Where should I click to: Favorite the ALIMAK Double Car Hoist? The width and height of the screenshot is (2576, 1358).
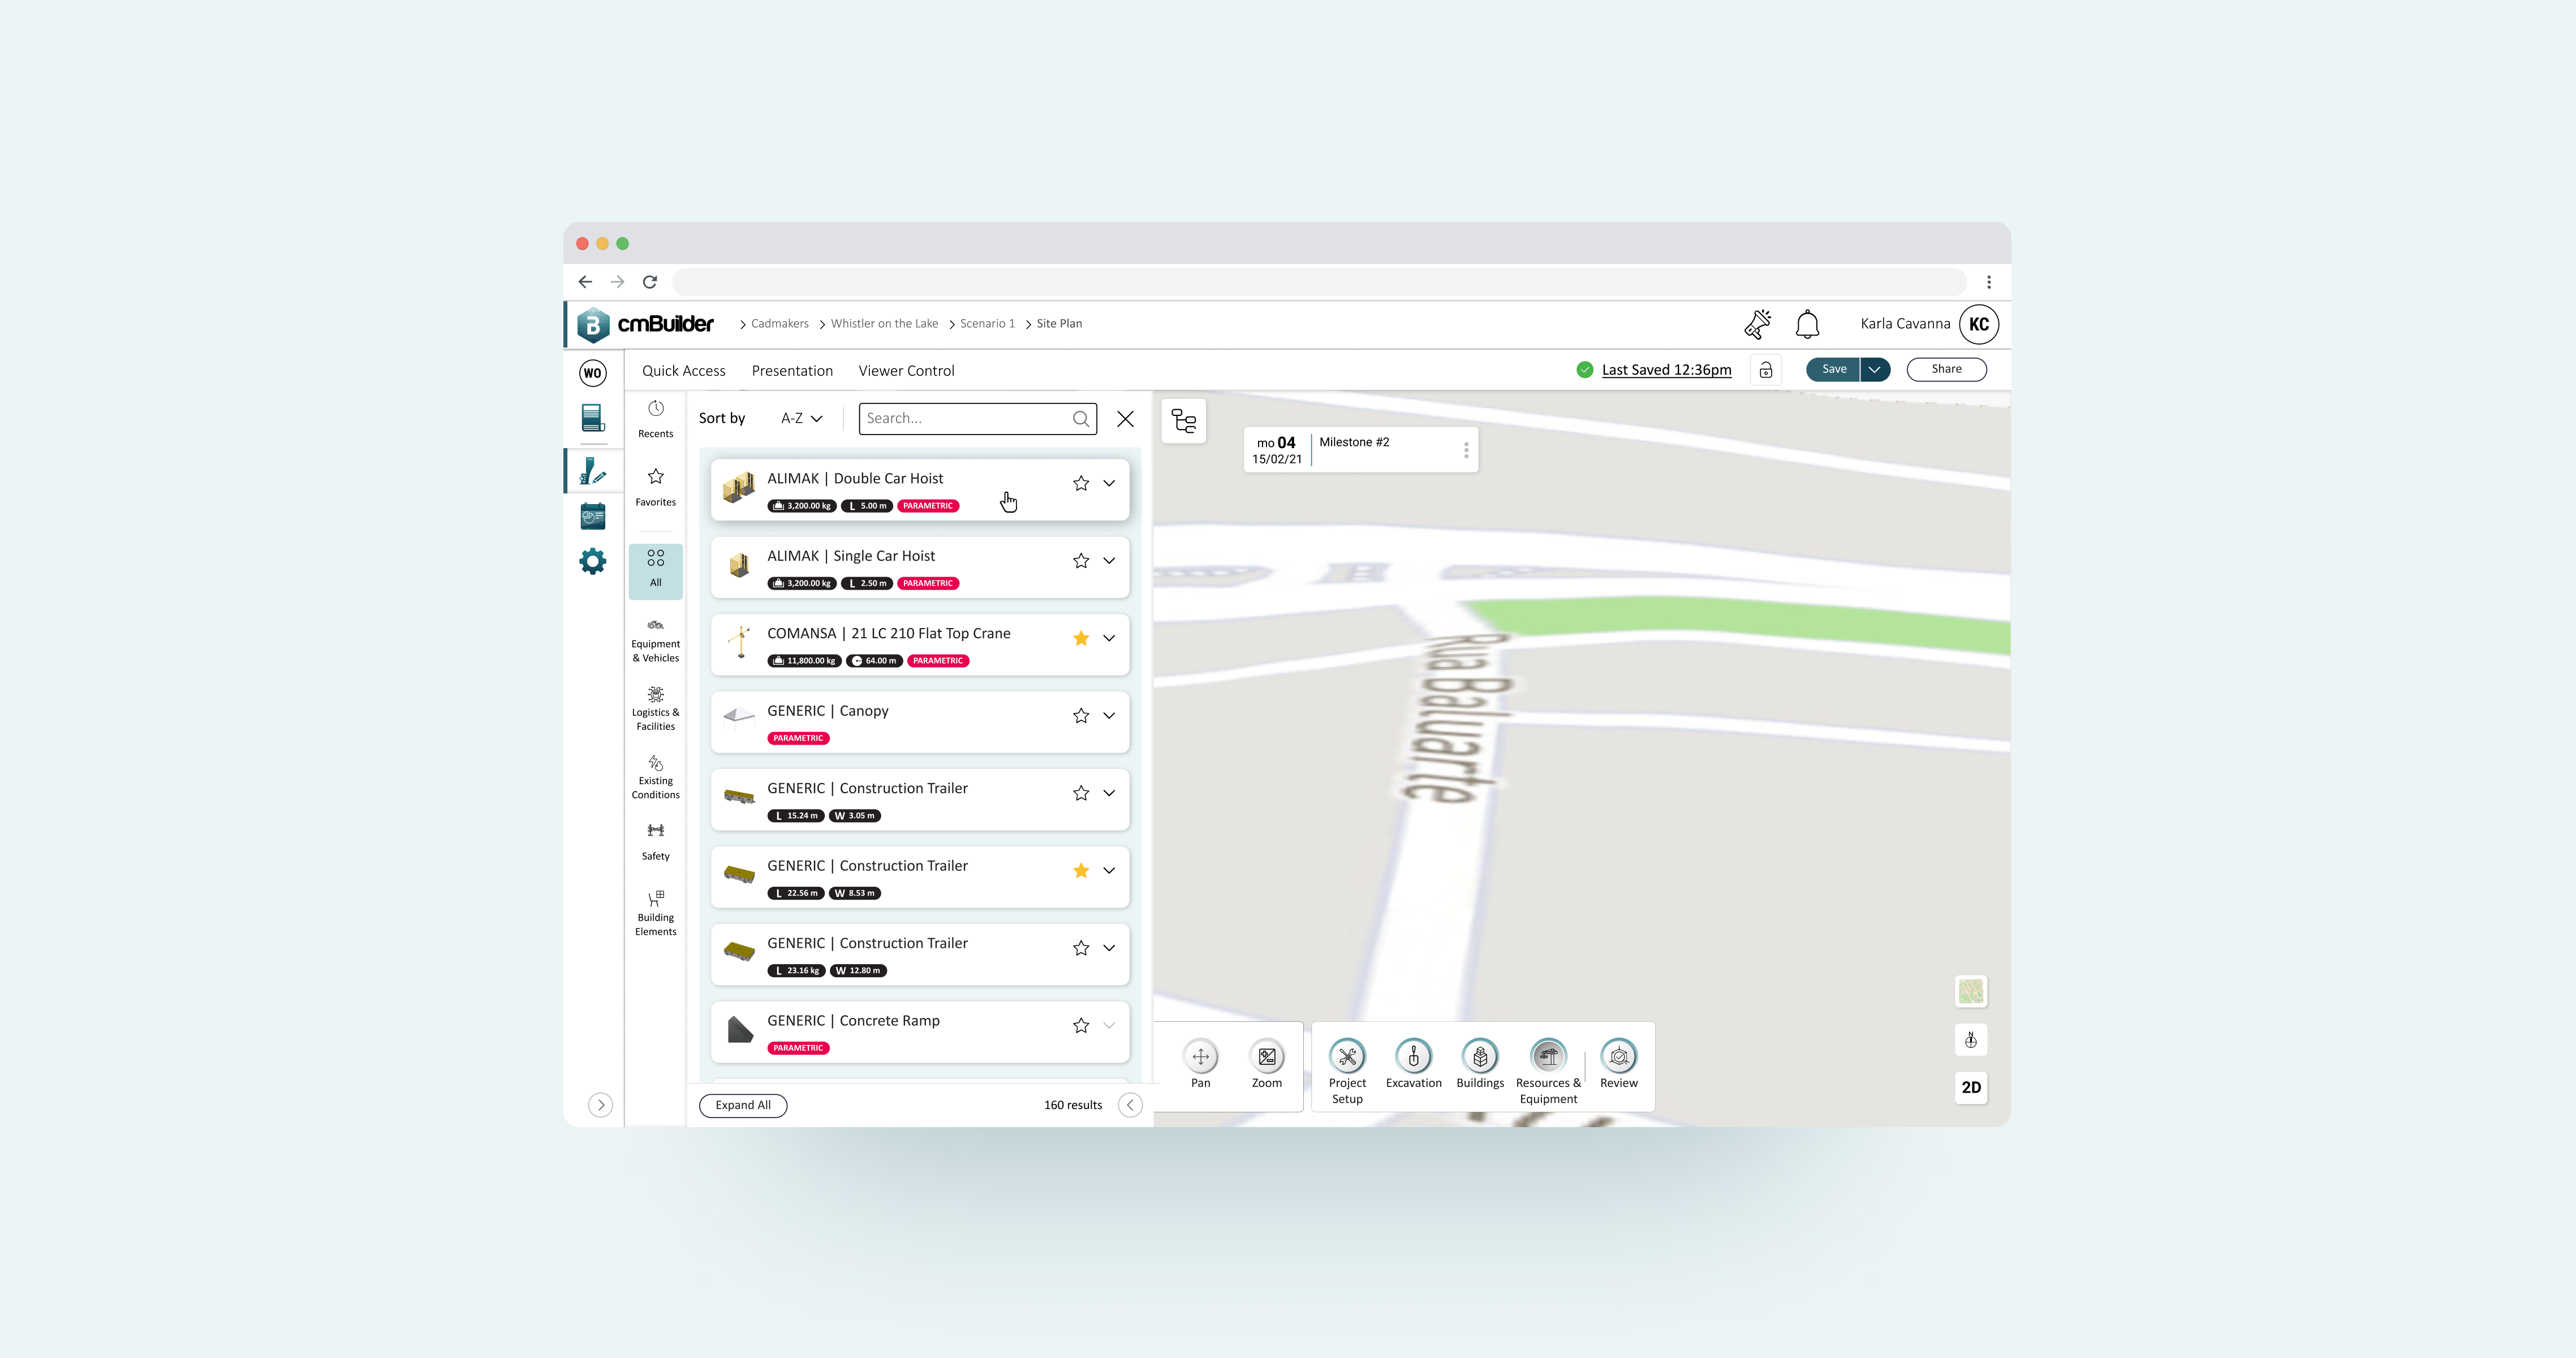click(1080, 483)
